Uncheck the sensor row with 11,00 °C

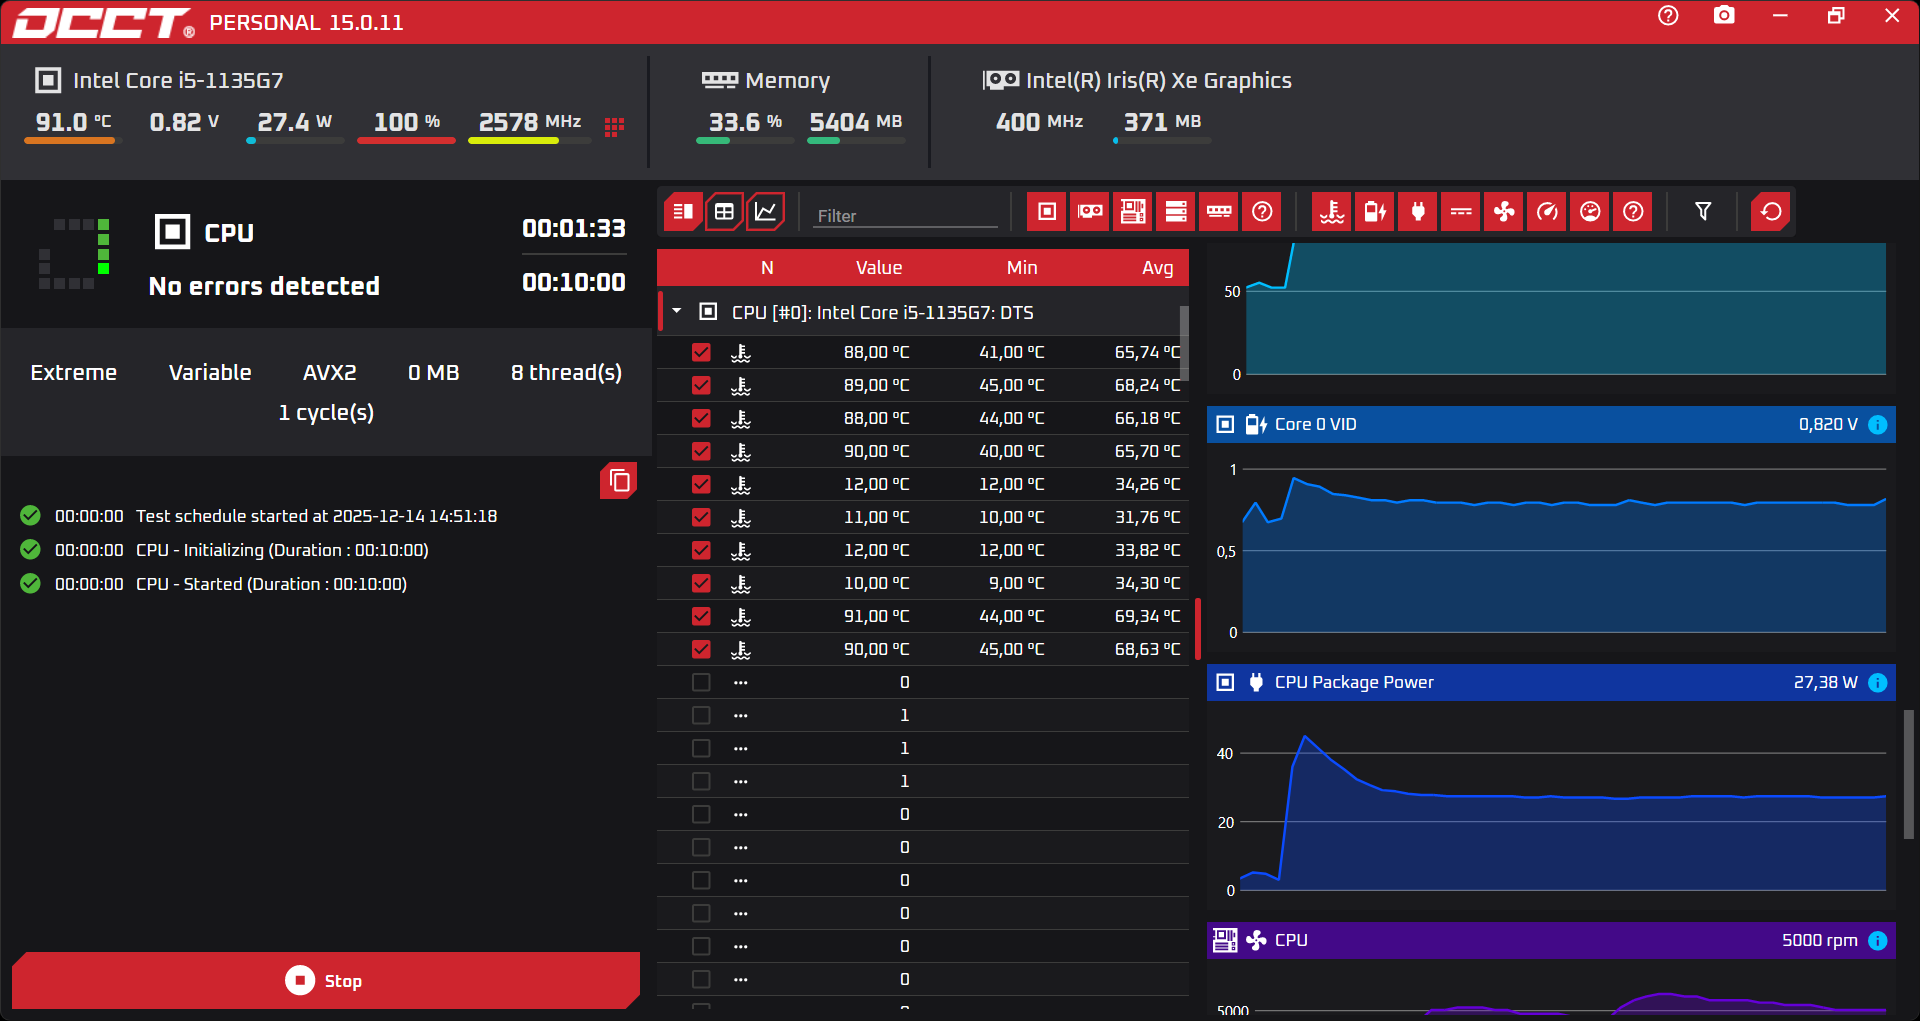pyautogui.click(x=701, y=518)
